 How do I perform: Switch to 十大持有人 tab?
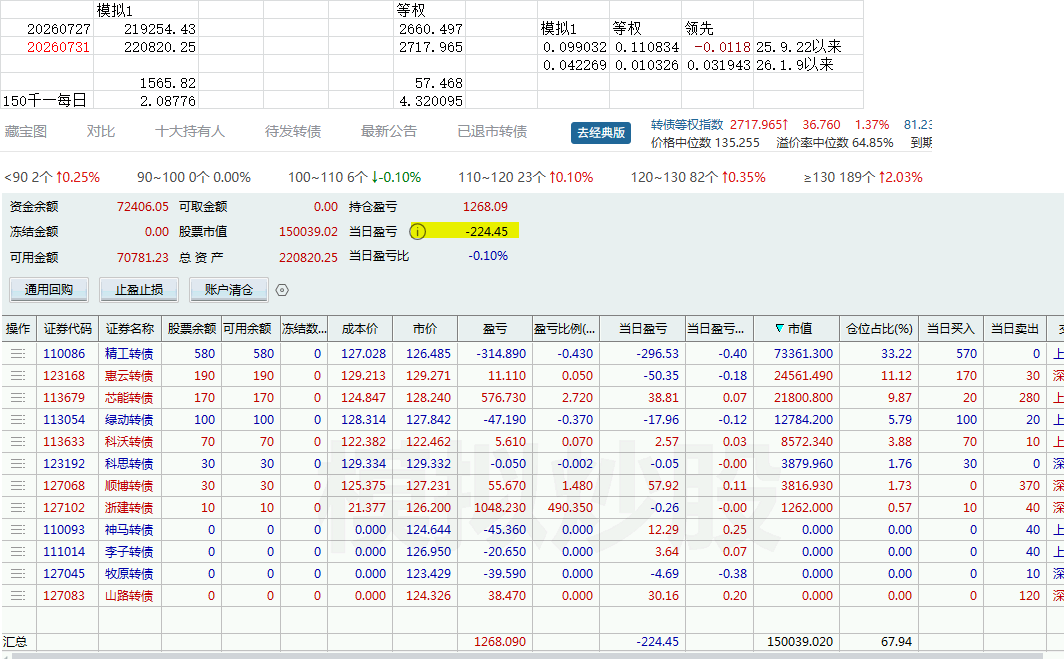(x=190, y=131)
